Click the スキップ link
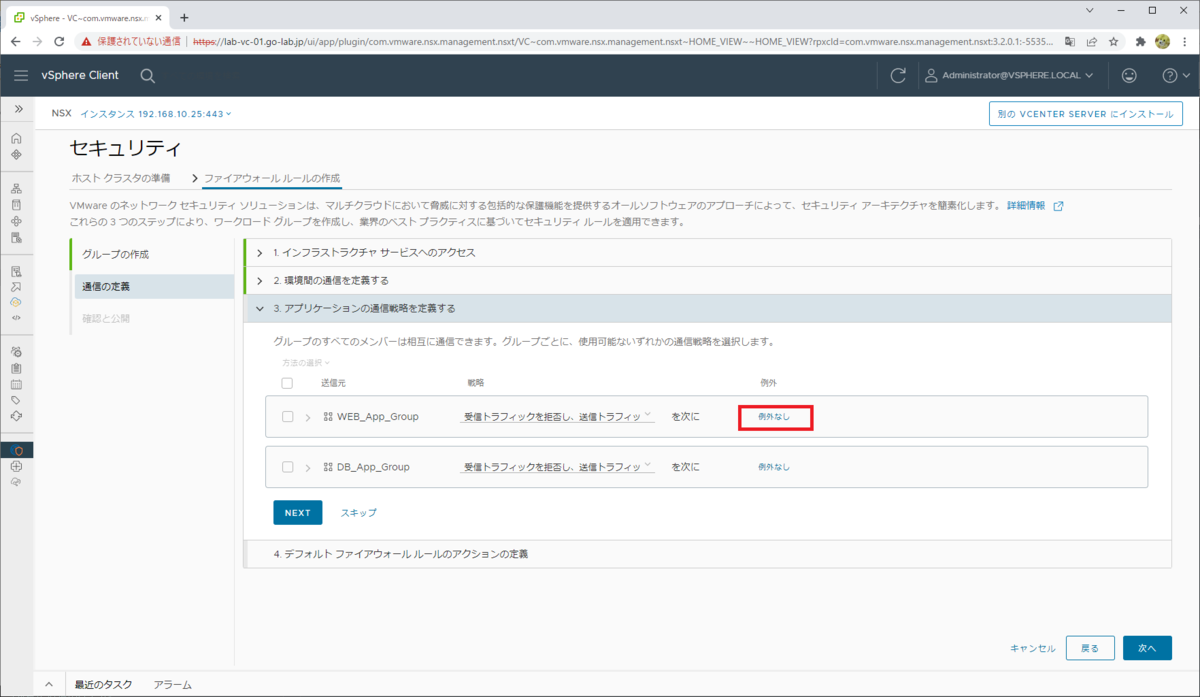Screen dimensions: 1200x697 coord(358,512)
